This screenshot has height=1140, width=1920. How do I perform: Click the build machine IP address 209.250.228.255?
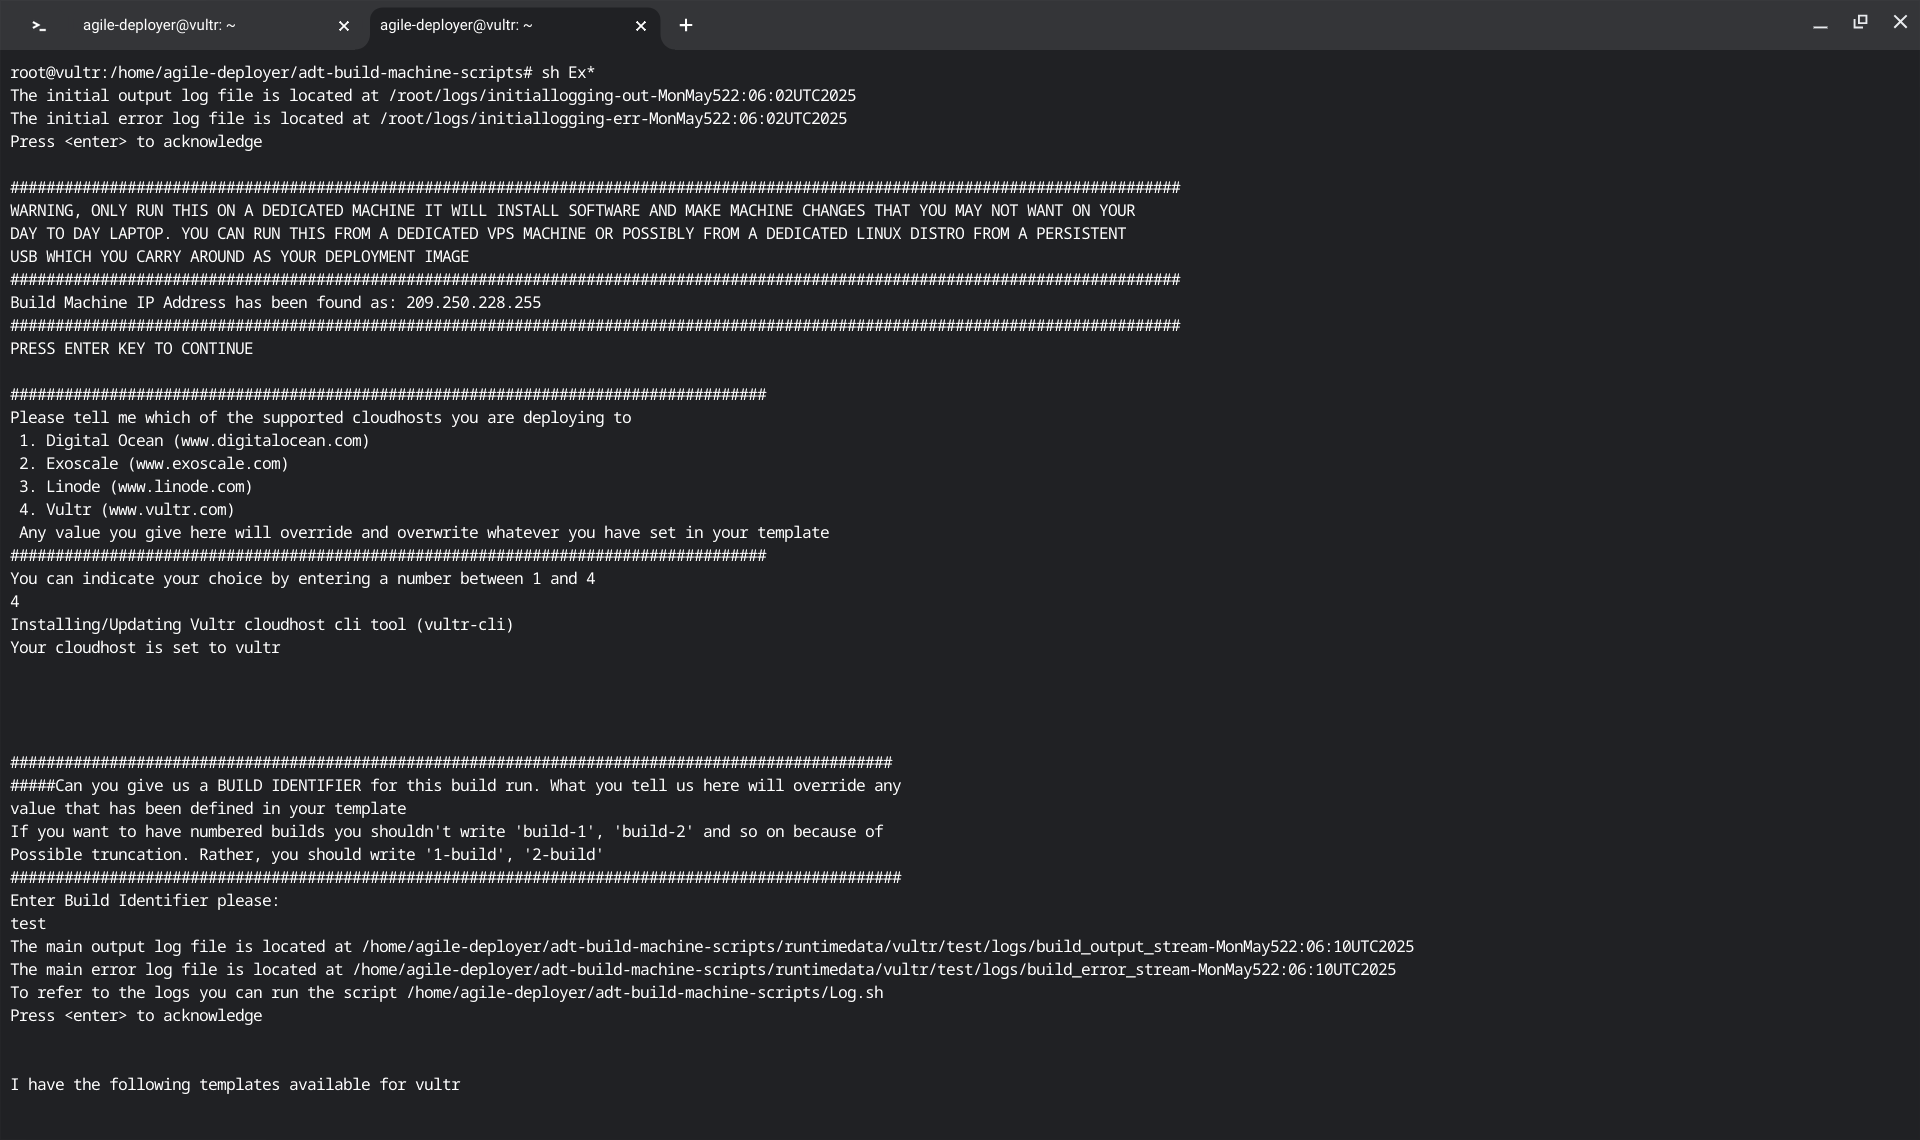[473, 302]
